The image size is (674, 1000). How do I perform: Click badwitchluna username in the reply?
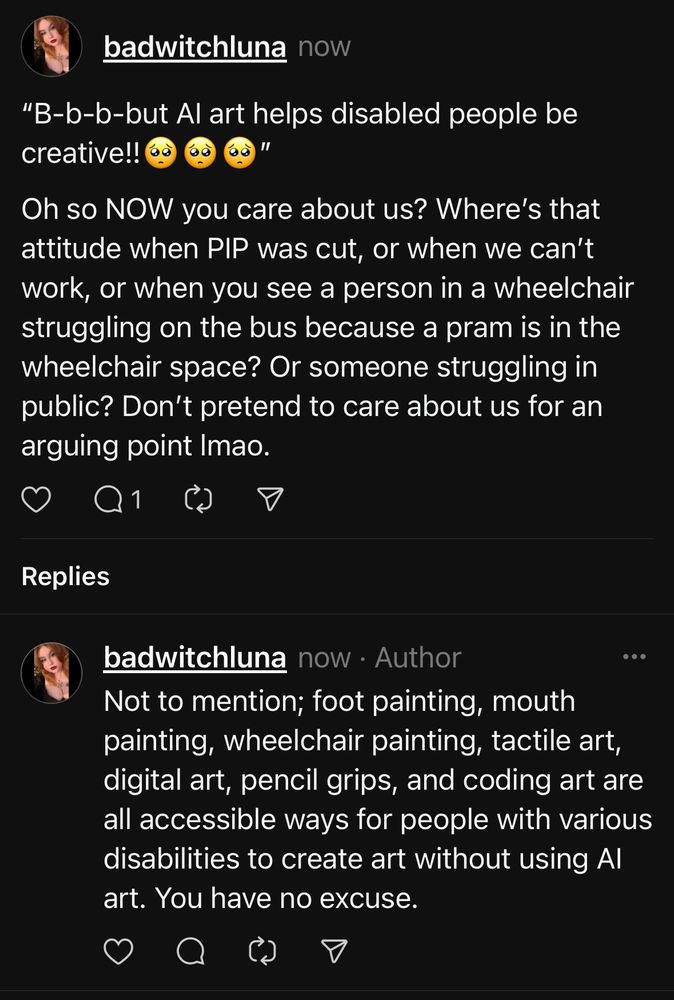tap(195, 658)
